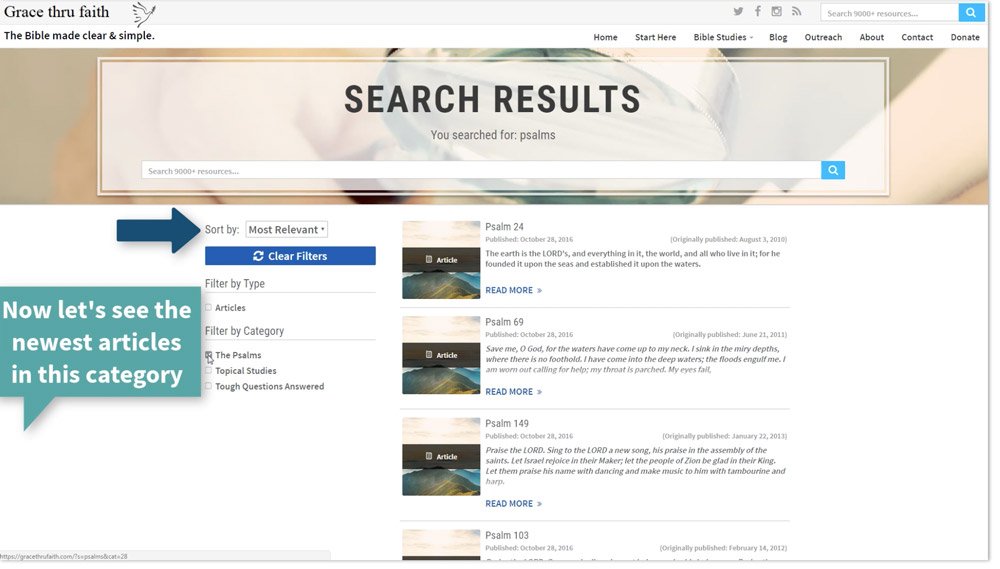Click the main search magnifier button
Viewport: 1000px width, 569px height.
(x=833, y=170)
